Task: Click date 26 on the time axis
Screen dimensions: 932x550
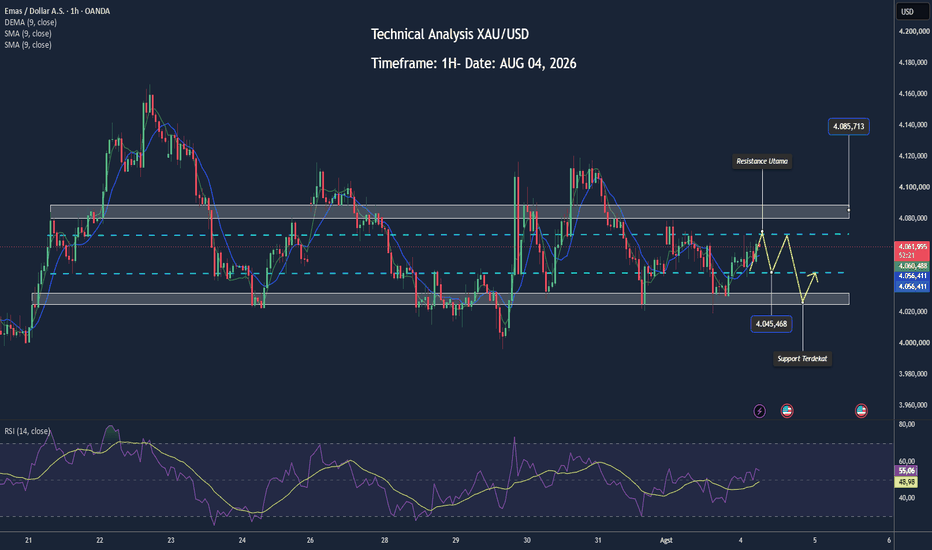Action: click(310, 540)
